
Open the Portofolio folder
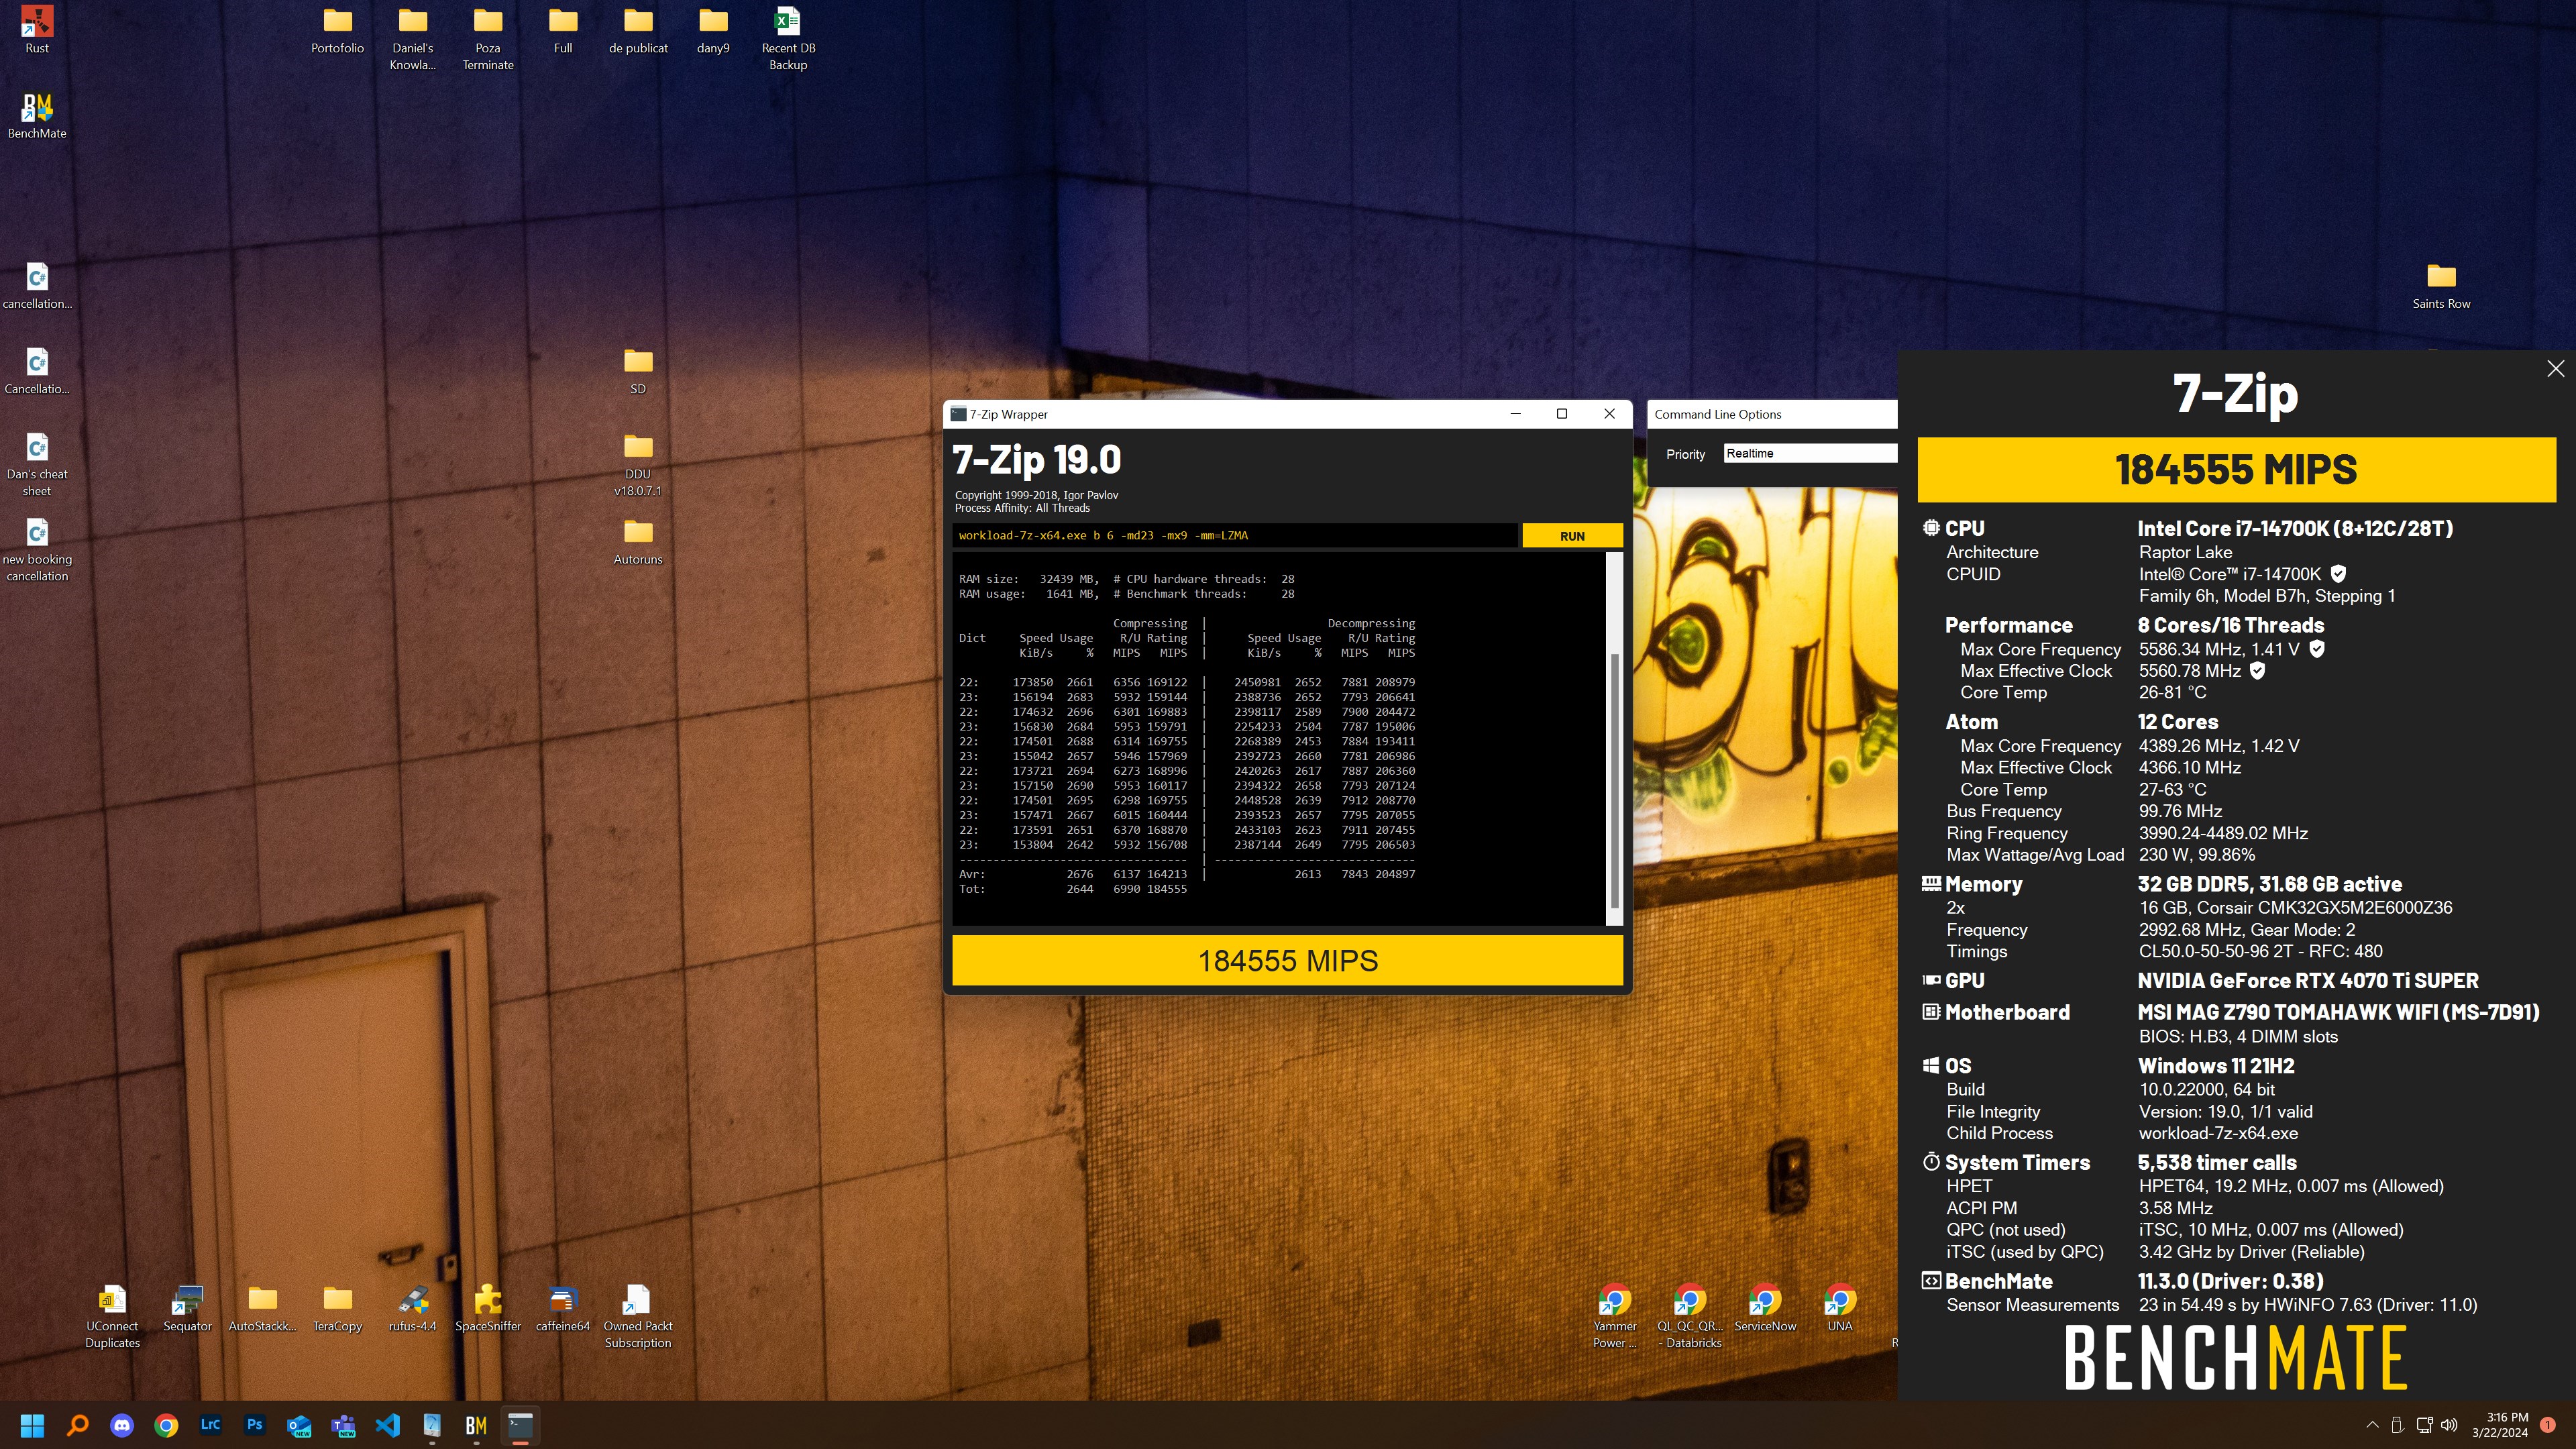coord(337,30)
